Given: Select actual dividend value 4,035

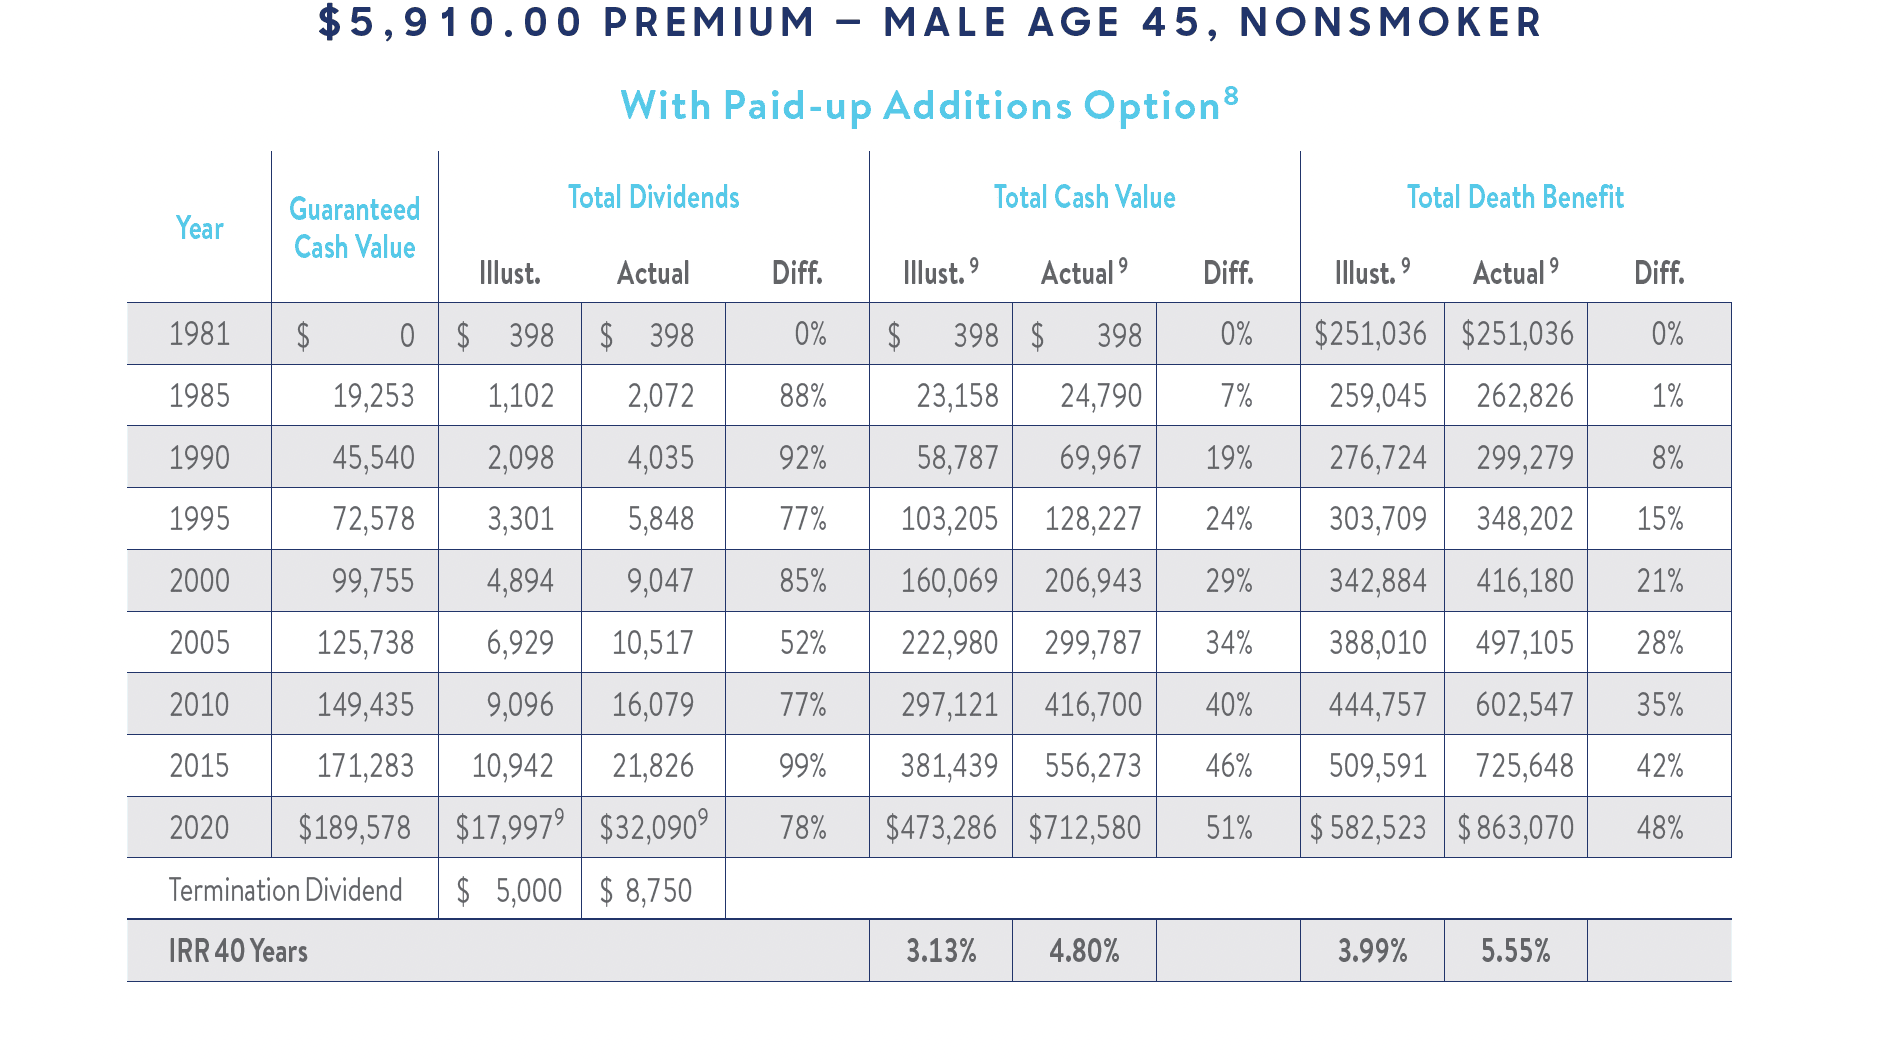Looking at the screenshot, I should 660,458.
